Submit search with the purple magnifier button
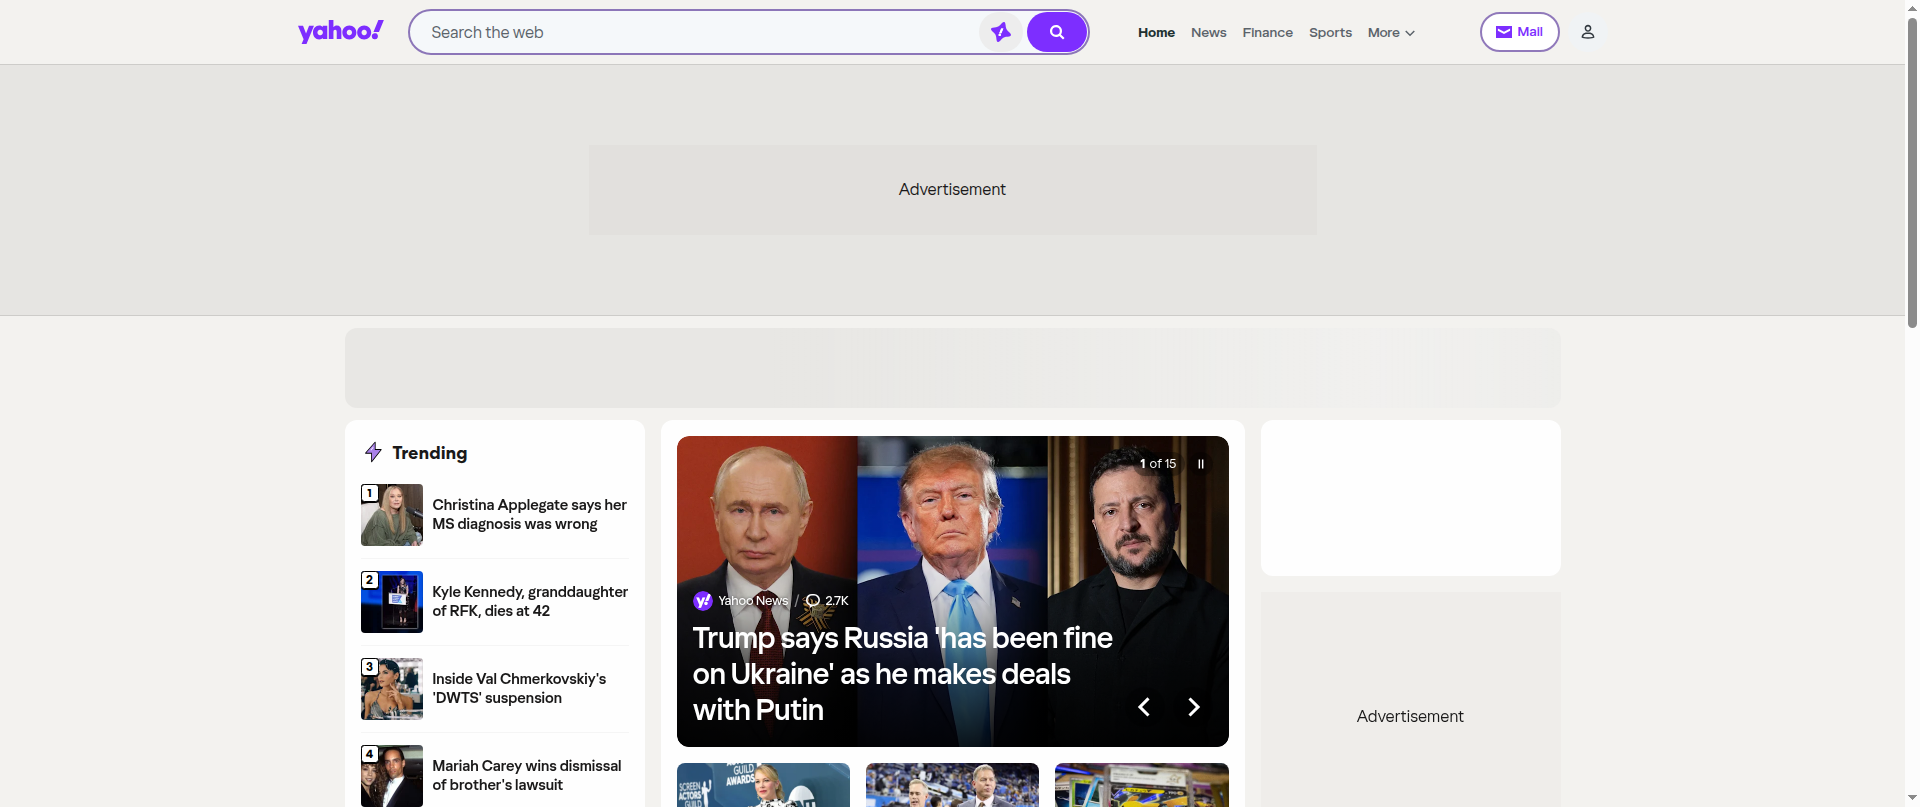The width and height of the screenshot is (1920, 807). point(1056,32)
